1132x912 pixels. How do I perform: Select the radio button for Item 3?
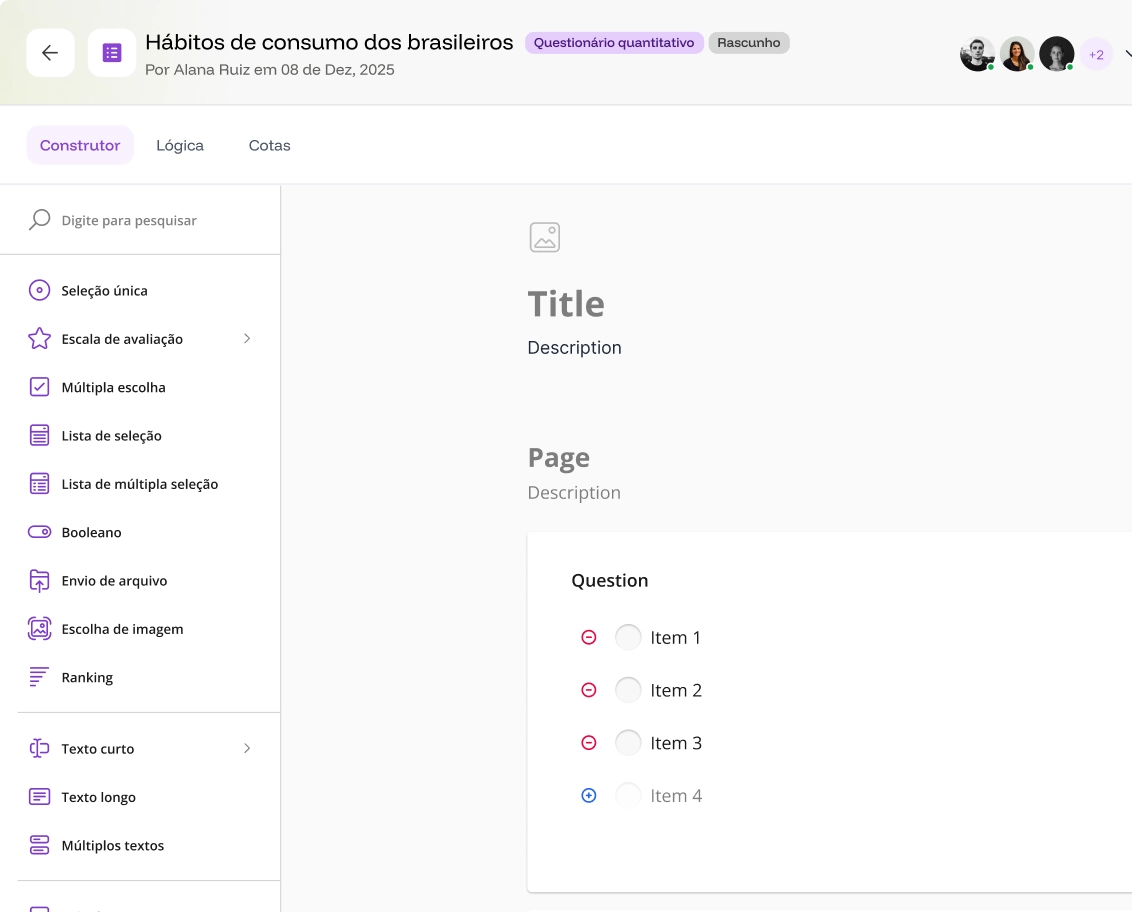[628, 743]
